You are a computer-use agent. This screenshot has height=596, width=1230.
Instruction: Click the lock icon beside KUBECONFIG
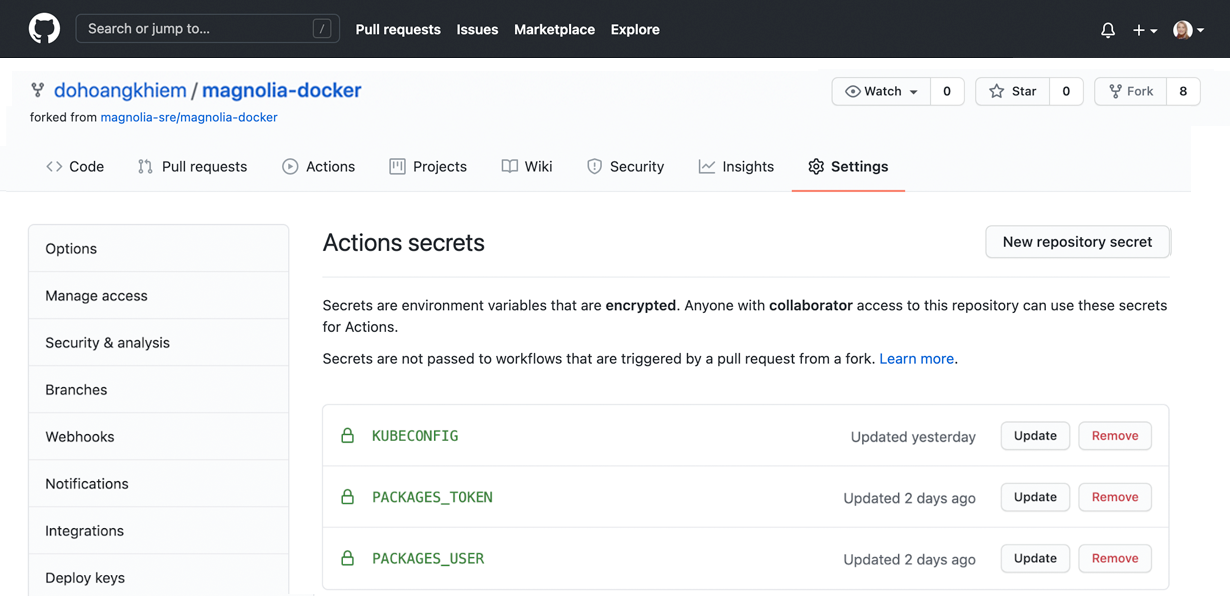coord(347,435)
